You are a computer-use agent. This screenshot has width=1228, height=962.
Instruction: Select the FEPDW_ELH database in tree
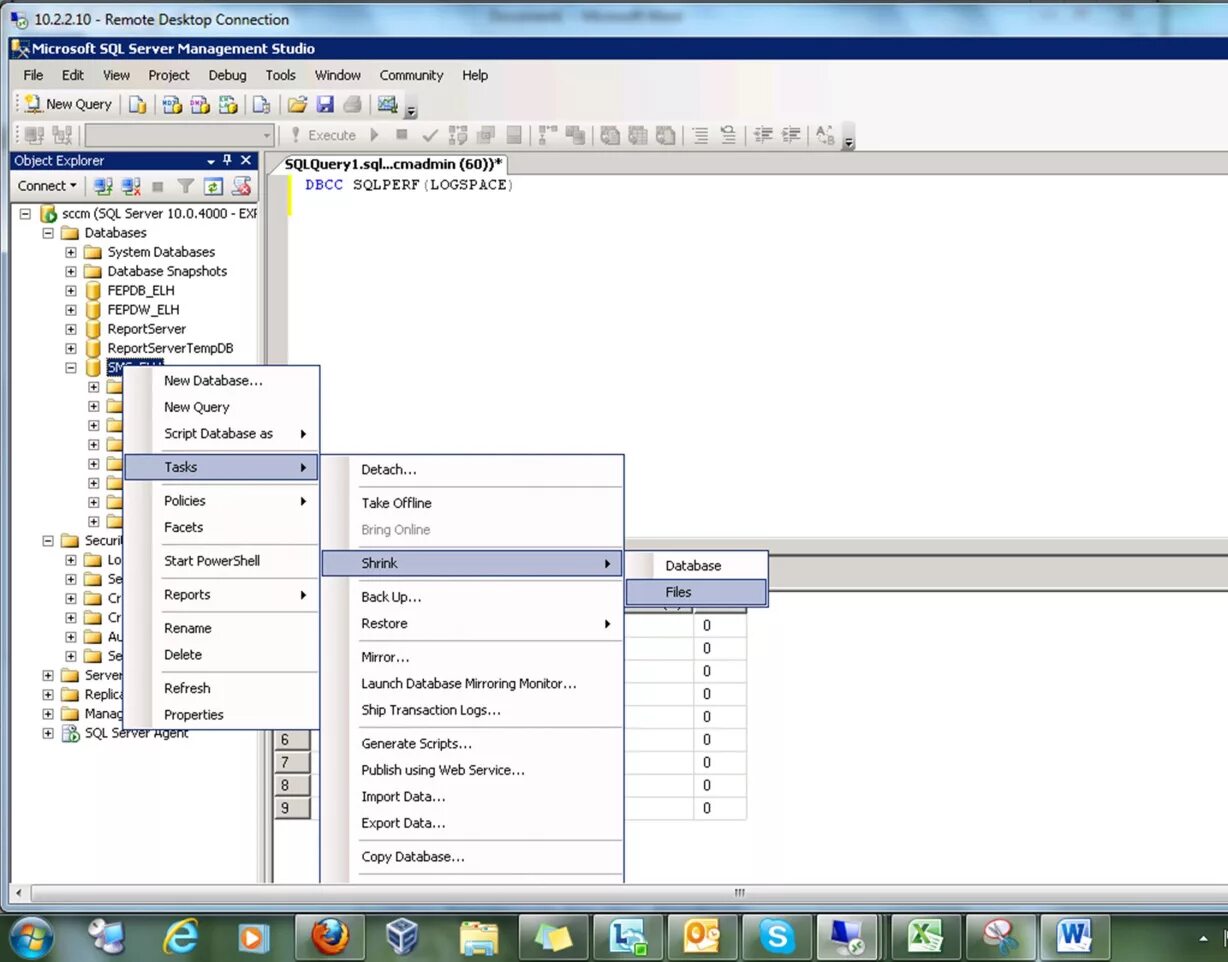point(143,310)
